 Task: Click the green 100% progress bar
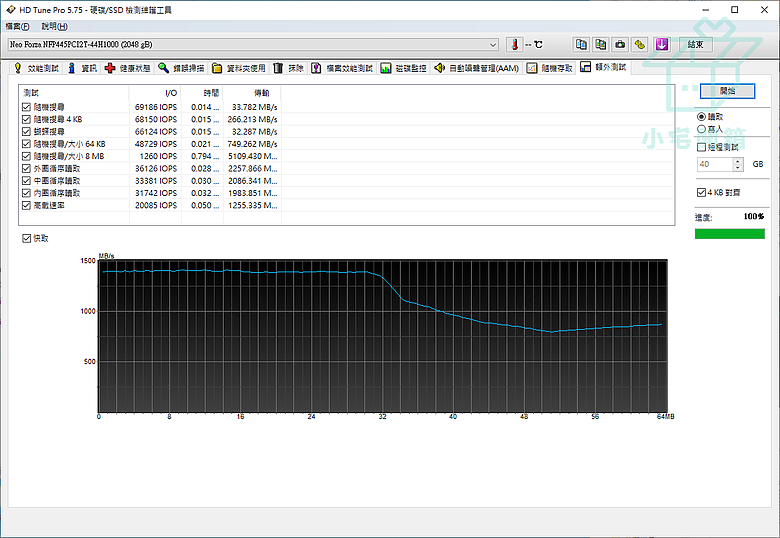click(x=729, y=234)
